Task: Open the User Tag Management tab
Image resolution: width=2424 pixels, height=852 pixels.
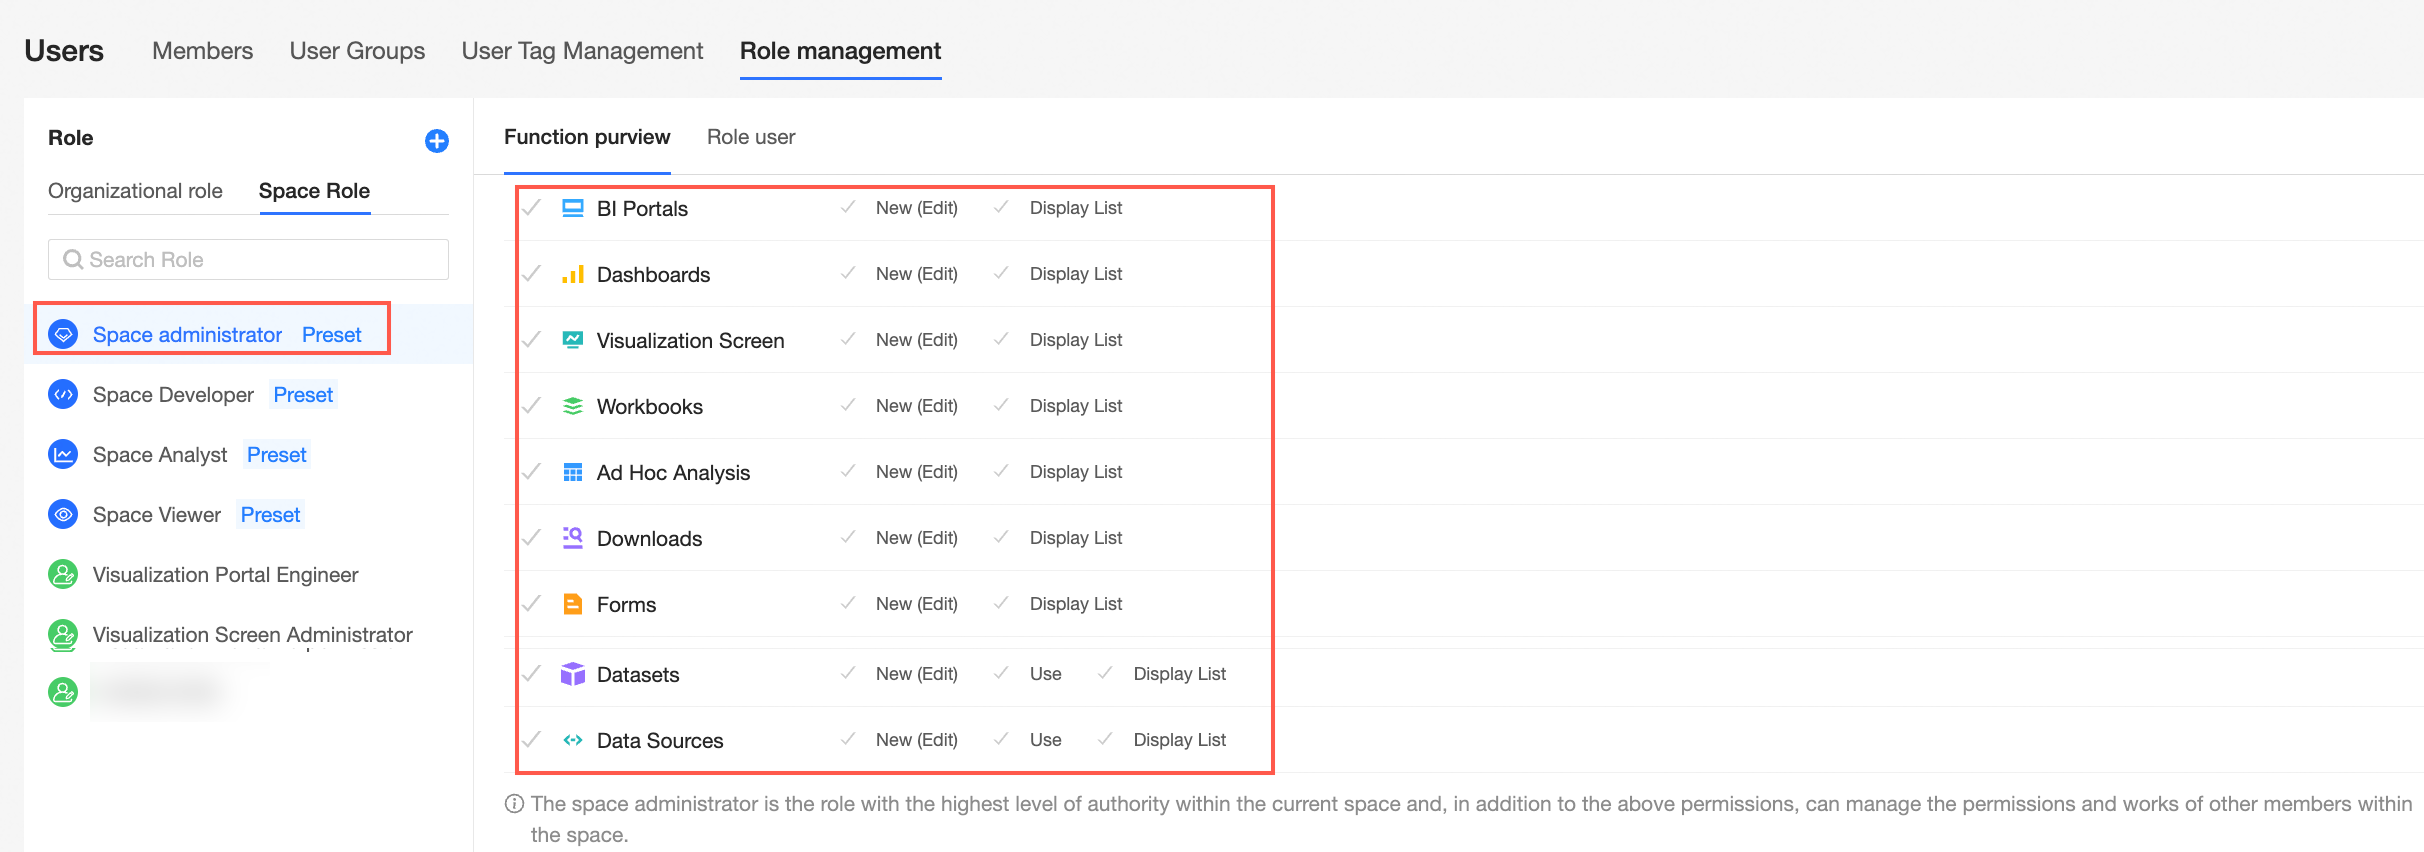Action: [582, 51]
